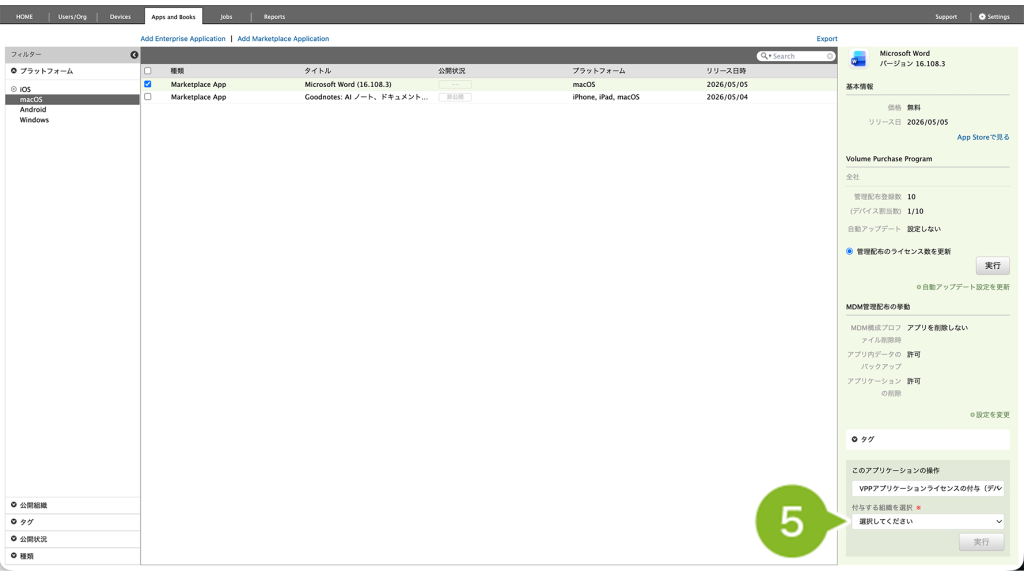Click Add Marketplace Application link
The width and height of the screenshot is (1024, 576).
coord(283,39)
